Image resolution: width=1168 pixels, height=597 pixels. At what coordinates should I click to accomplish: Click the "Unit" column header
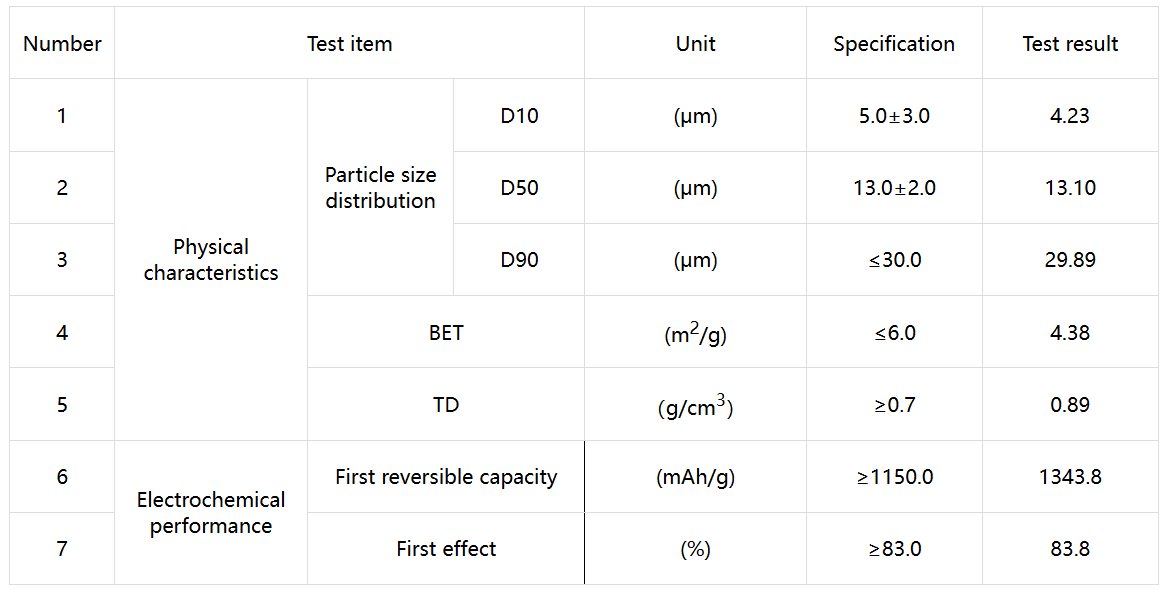point(695,44)
